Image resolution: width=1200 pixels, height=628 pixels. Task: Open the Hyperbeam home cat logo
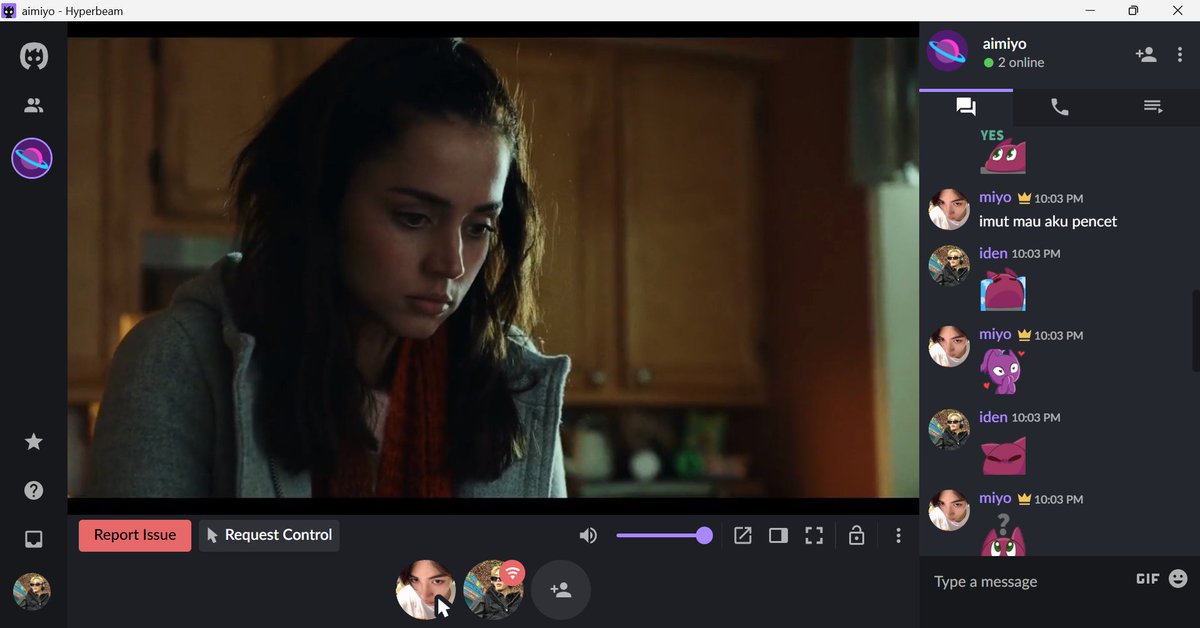coord(33,56)
